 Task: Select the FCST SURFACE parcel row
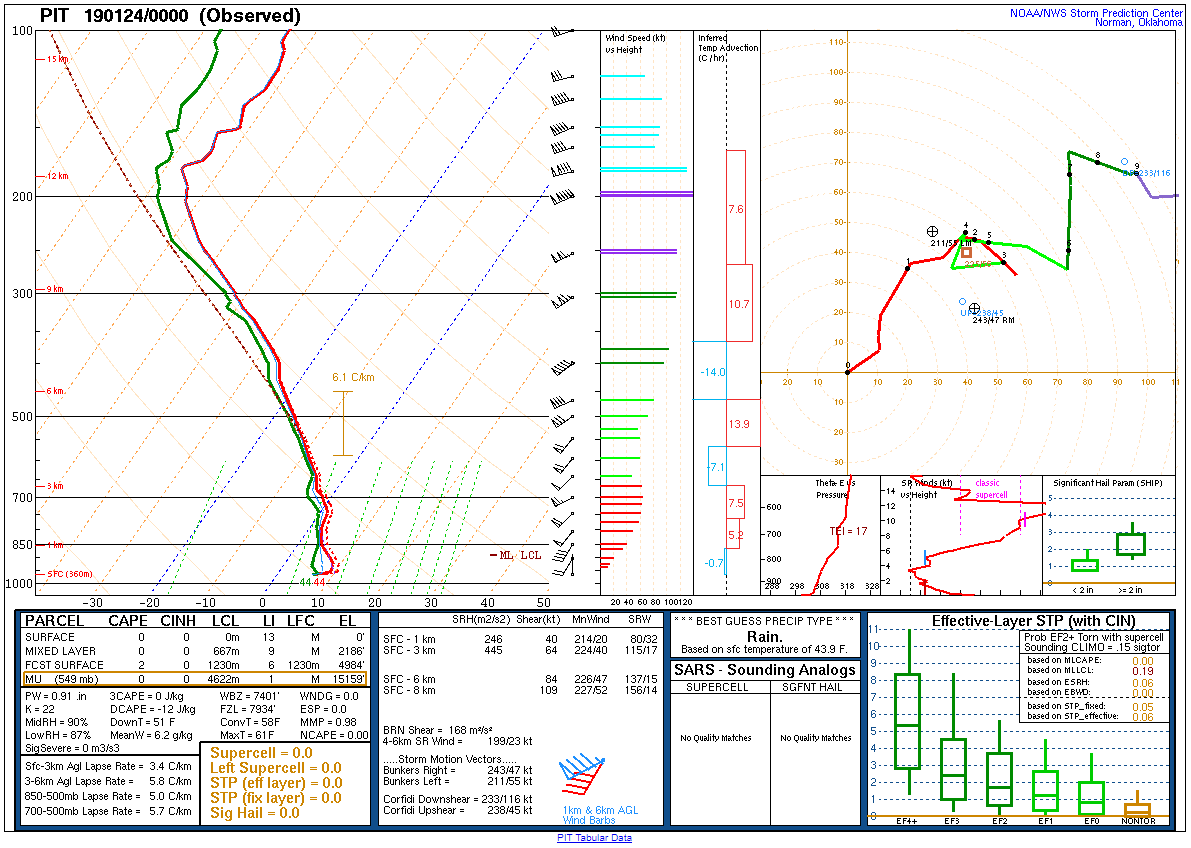point(194,665)
